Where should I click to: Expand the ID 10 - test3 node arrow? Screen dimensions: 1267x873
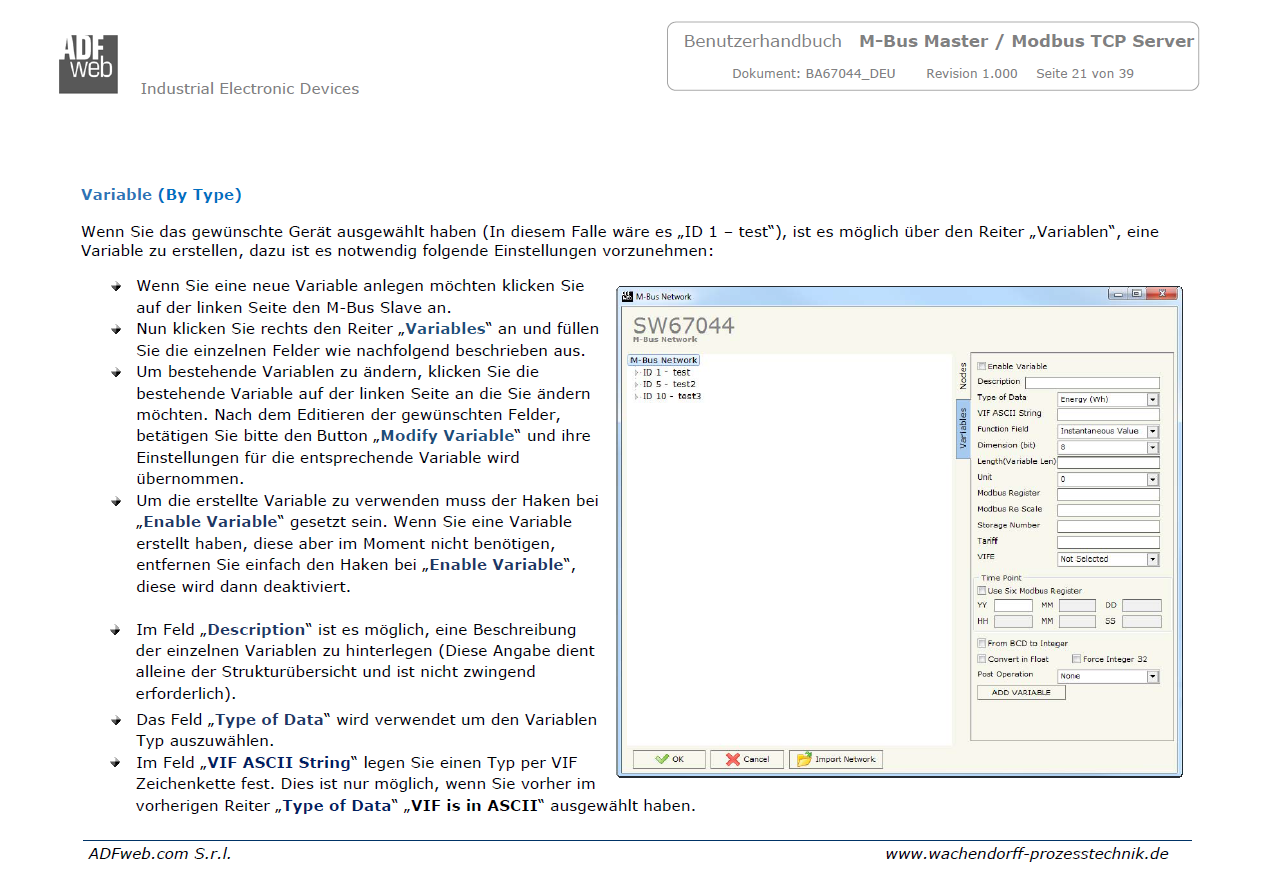pos(636,397)
